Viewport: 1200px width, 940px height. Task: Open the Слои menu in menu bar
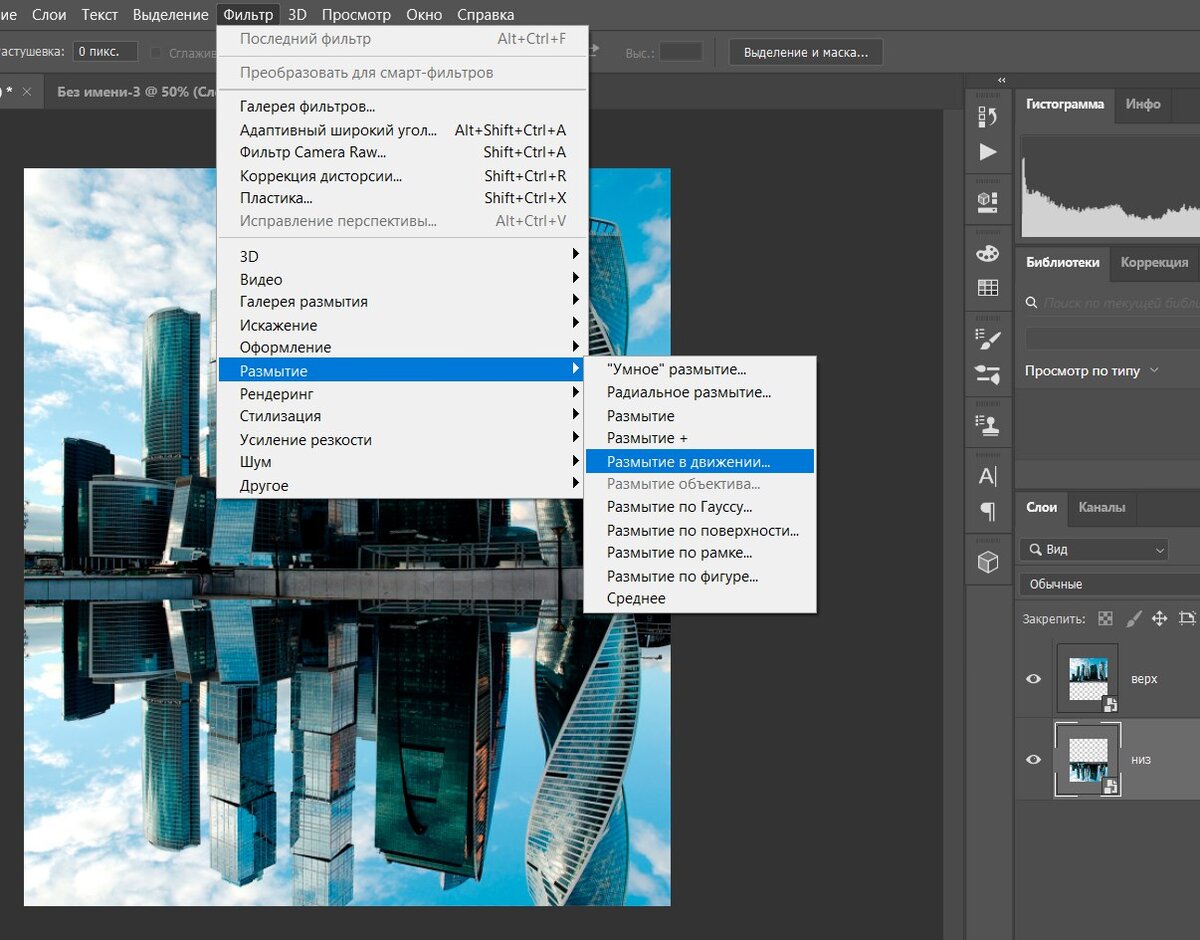[x=49, y=14]
